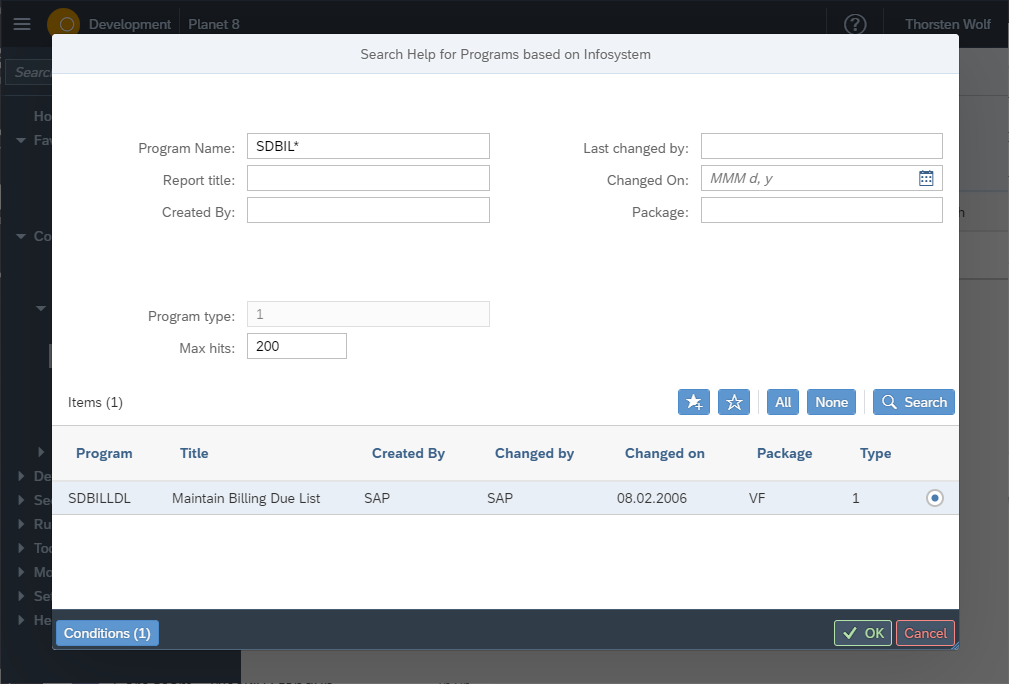Click the add-to-favorites filled star icon
Screen dimensions: 1009x684
click(694, 402)
